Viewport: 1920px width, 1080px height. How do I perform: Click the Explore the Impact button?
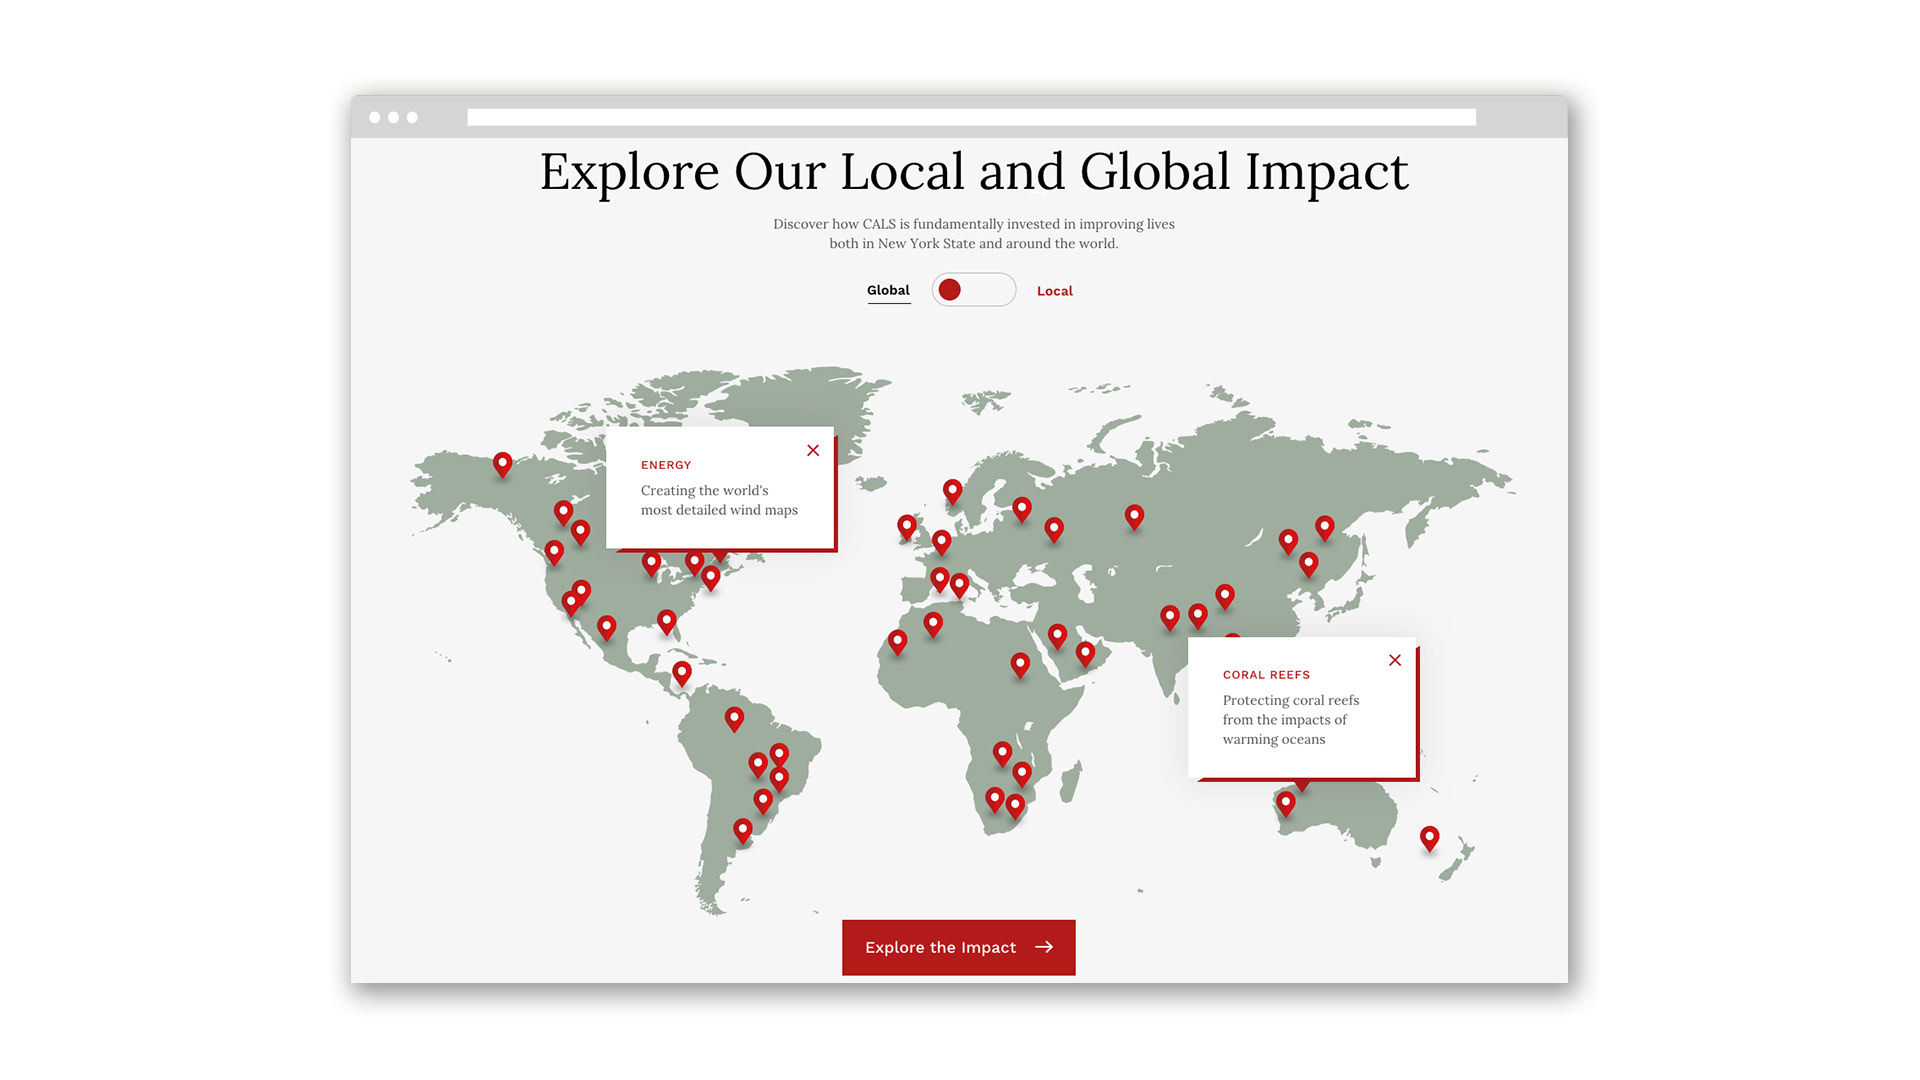pos(958,947)
